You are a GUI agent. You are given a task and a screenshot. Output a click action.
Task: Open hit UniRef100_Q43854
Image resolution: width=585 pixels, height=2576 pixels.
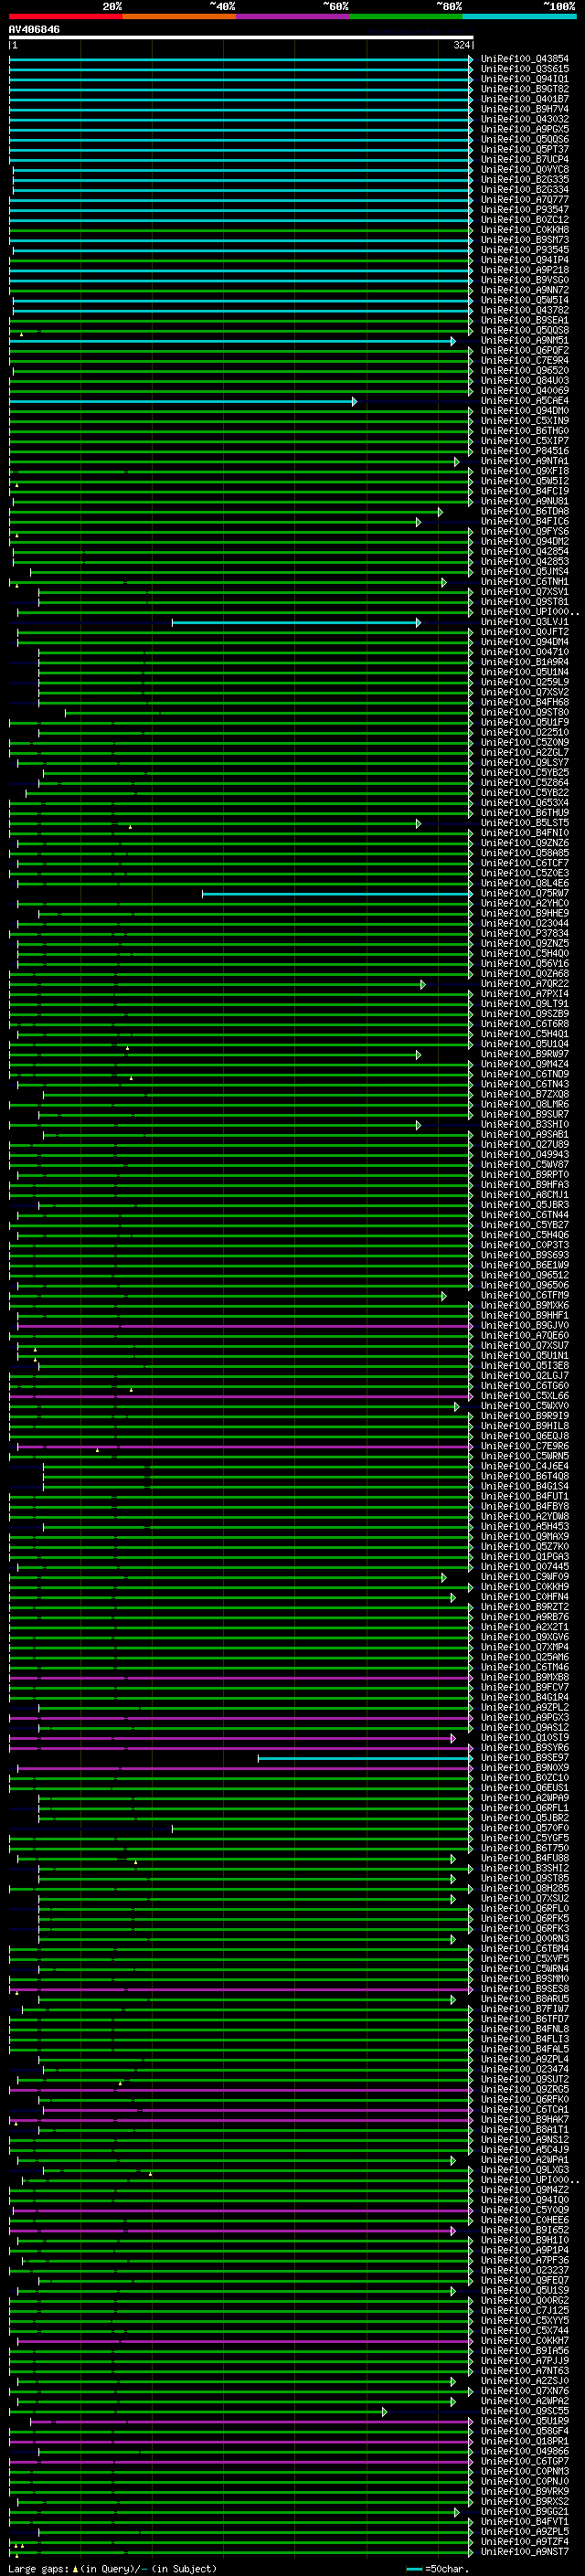[x=525, y=59]
